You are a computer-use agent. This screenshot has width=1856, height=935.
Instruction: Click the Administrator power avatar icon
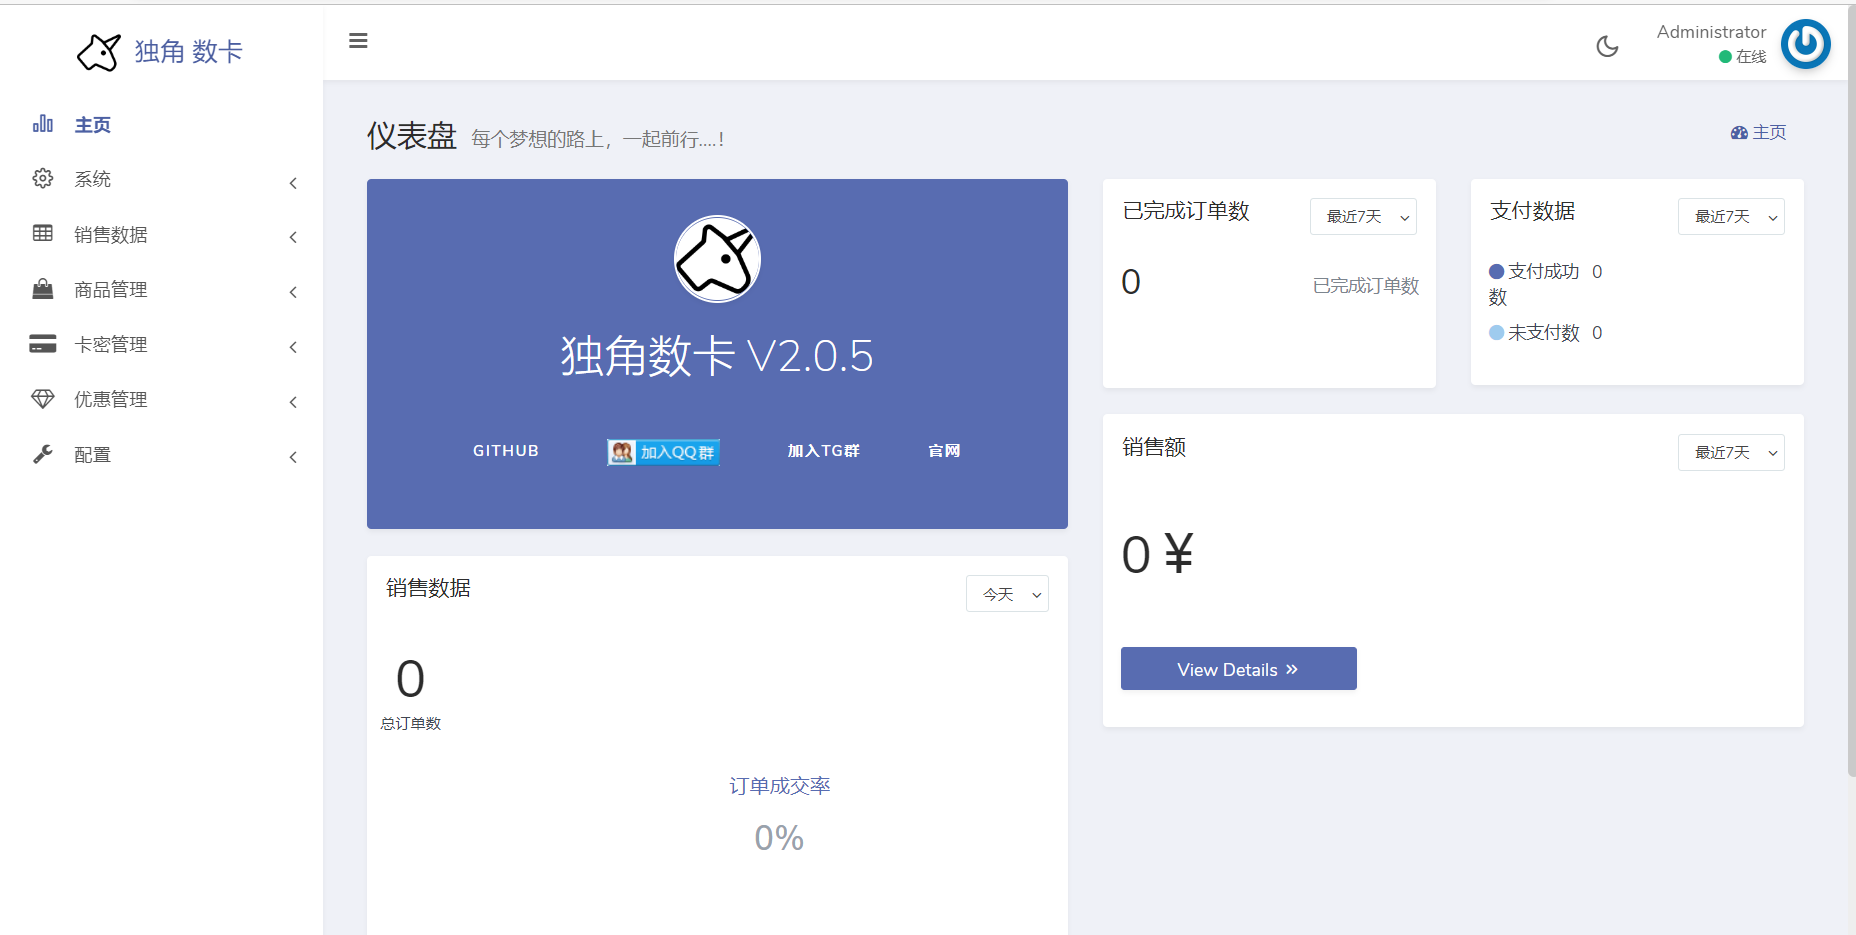pyautogui.click(x=1806, y=44)
